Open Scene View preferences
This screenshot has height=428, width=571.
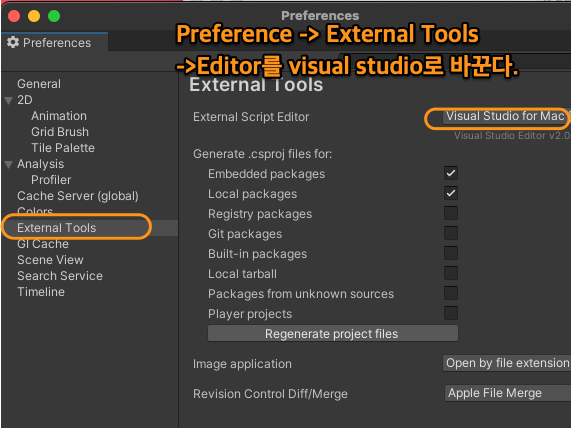click(x=50, y=260)
